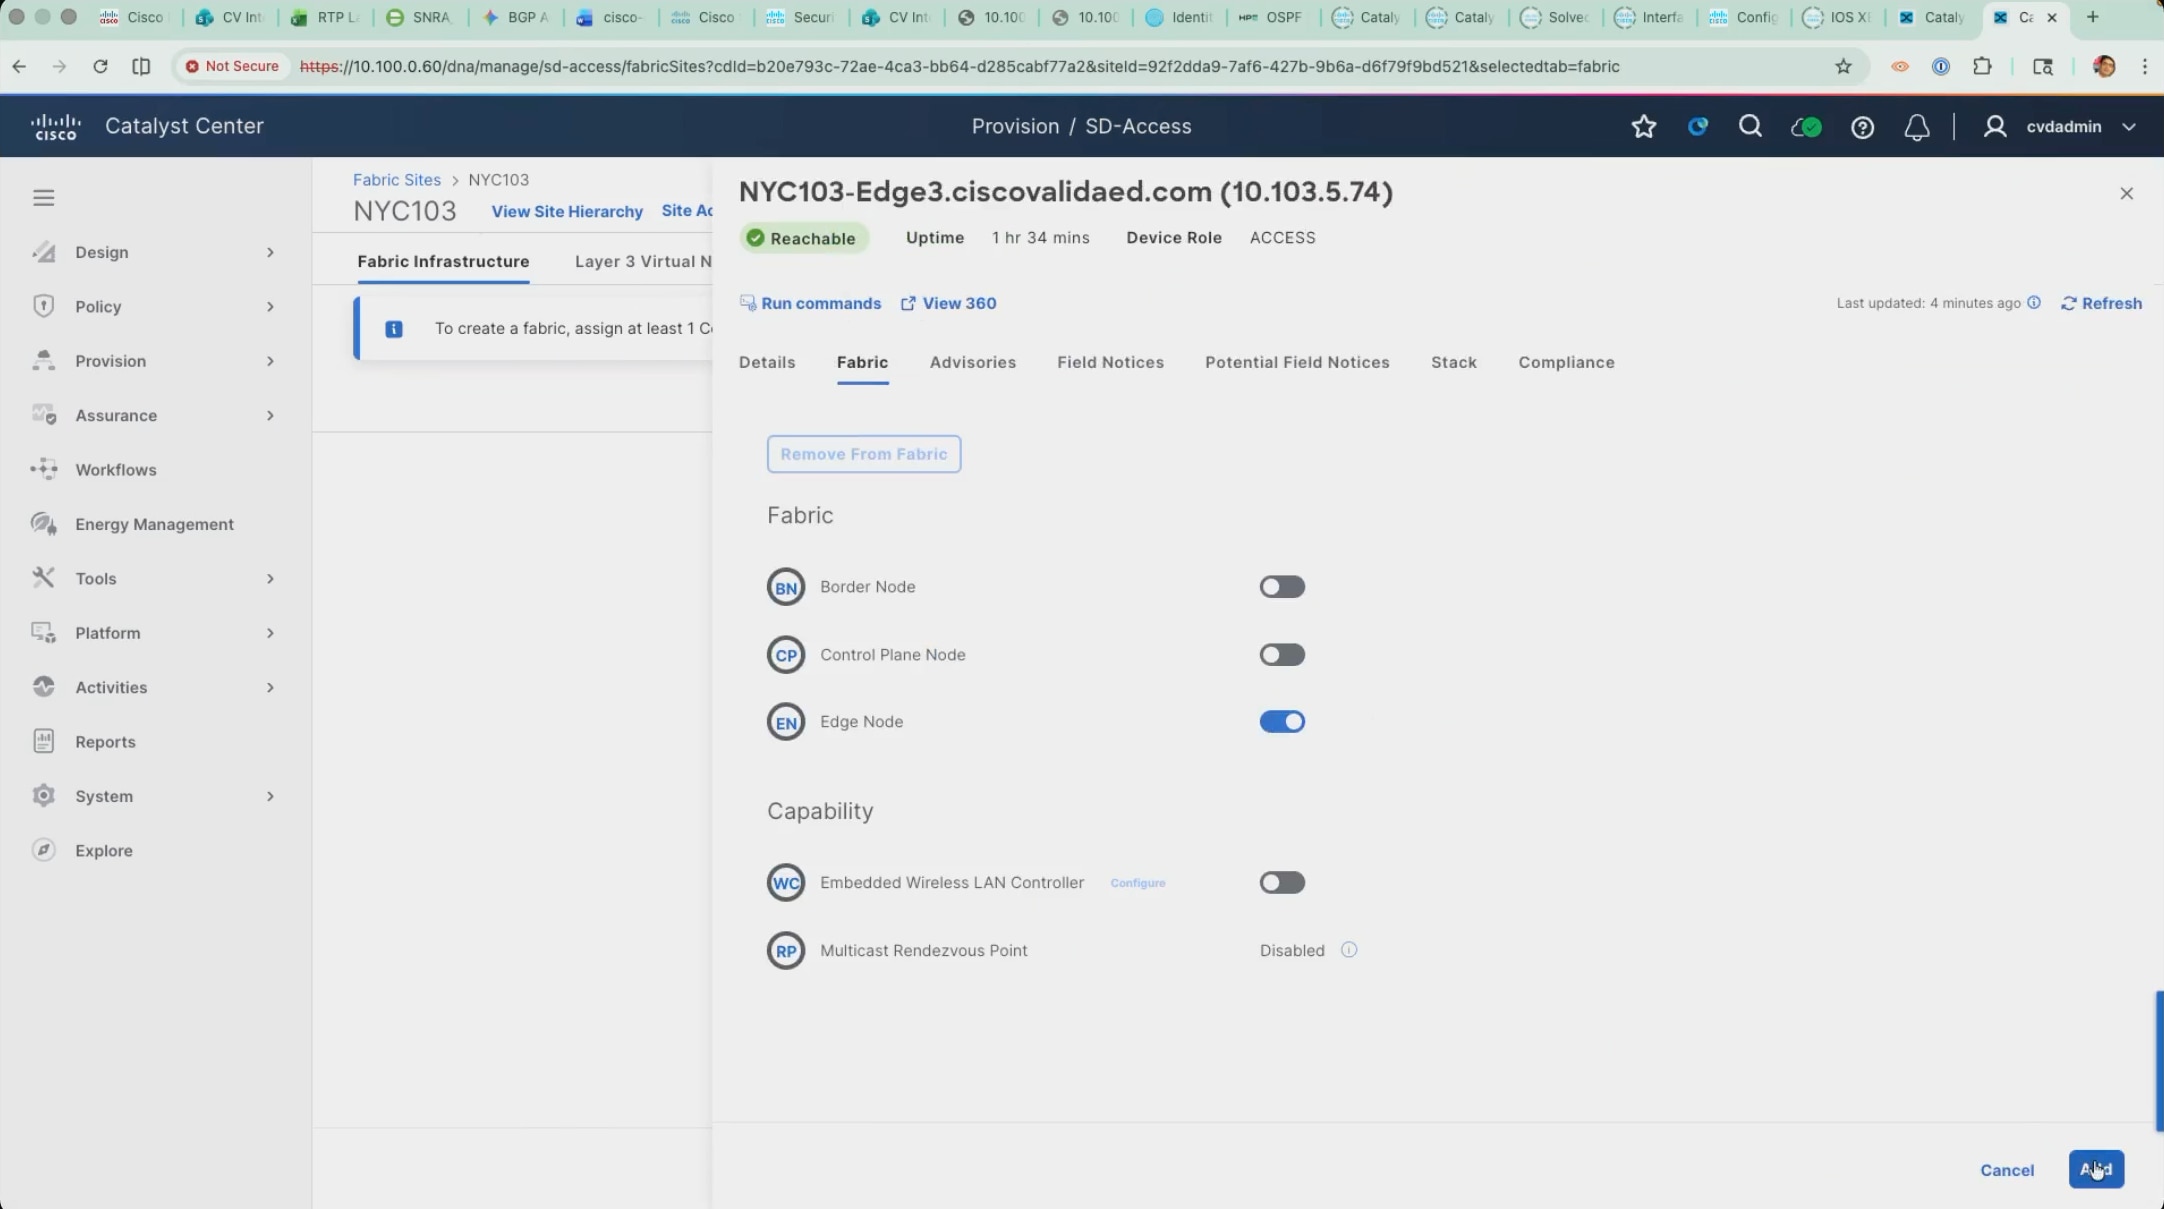Click the Control Plane Node CP icon
Viewport: 2164px width, 1209px height.
(786, 655)
